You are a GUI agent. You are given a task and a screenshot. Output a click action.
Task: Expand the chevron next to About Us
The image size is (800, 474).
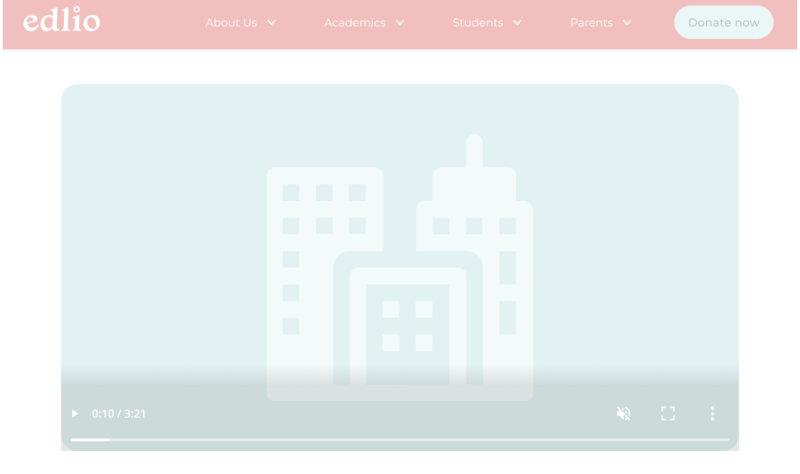coord(271,23)
